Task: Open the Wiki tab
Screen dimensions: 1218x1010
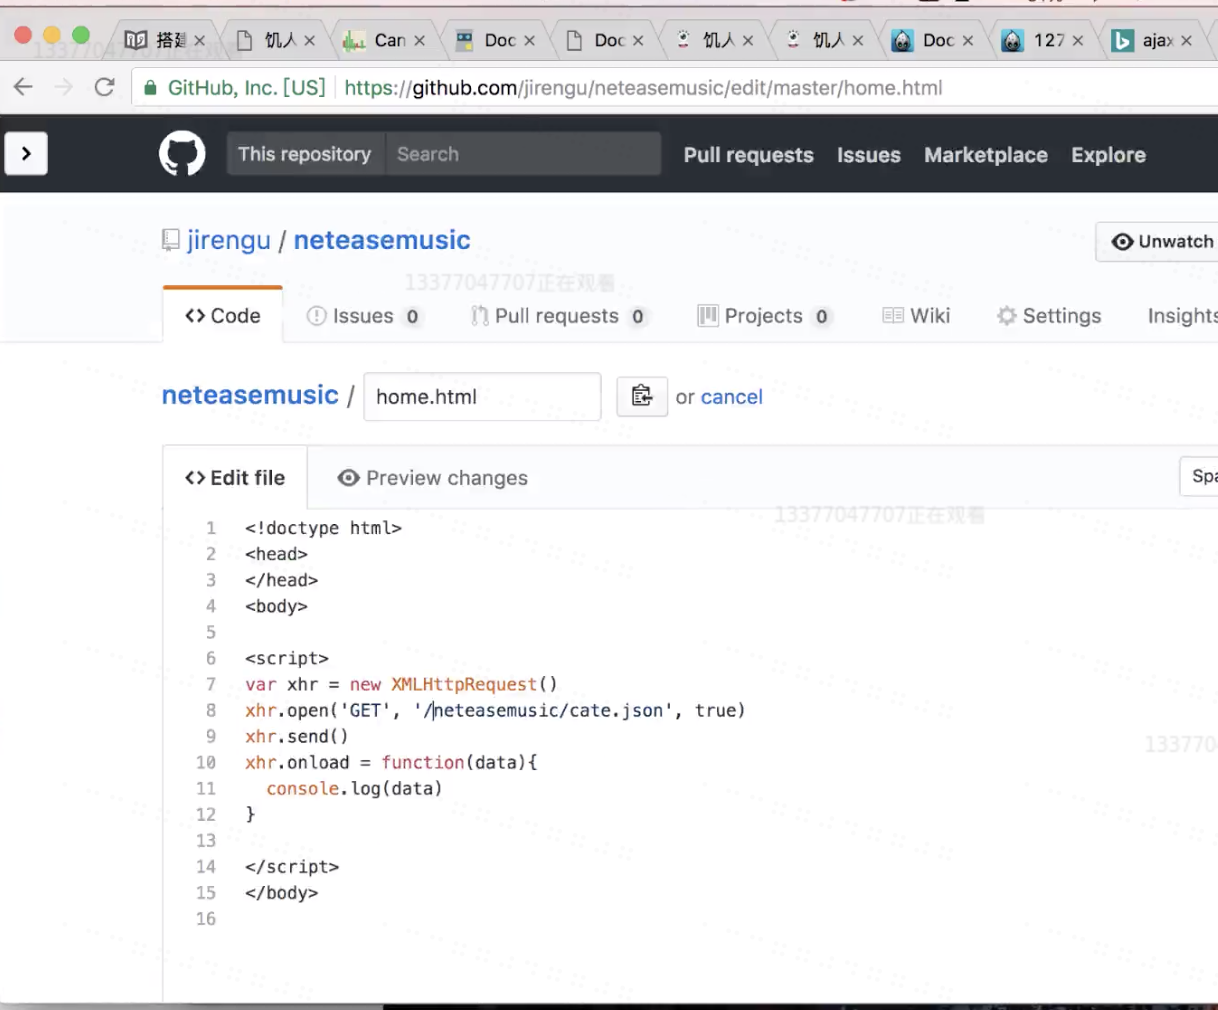Action: tap(915, 315)
